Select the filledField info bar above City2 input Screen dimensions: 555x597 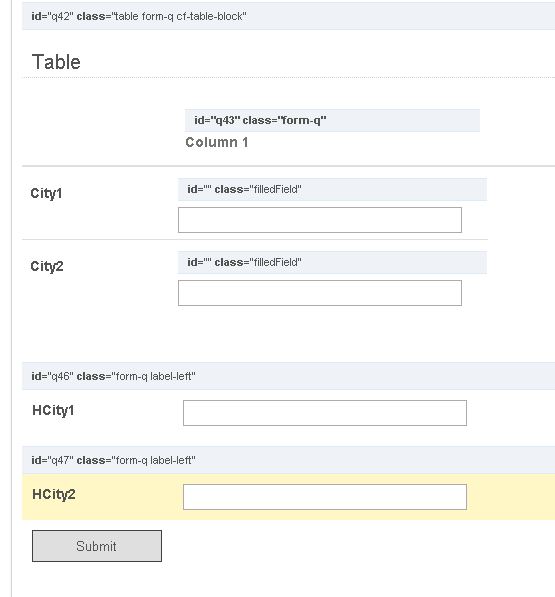tap(332, 262)
